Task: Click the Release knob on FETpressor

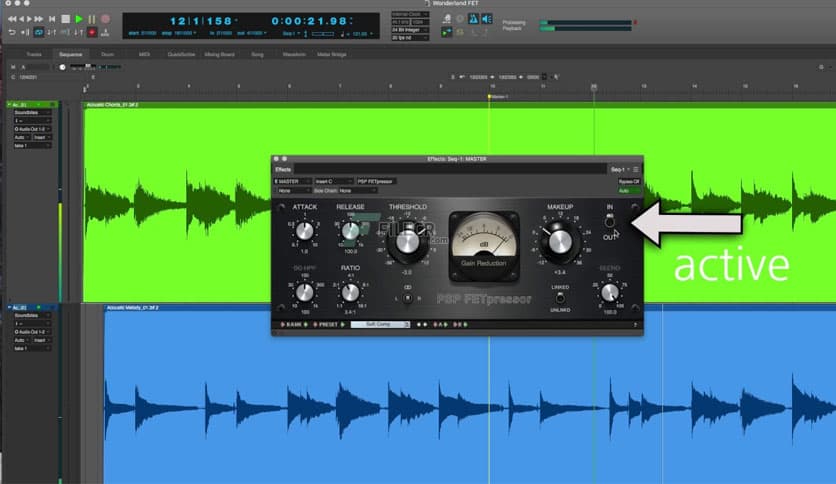Action: click(350, 231)
